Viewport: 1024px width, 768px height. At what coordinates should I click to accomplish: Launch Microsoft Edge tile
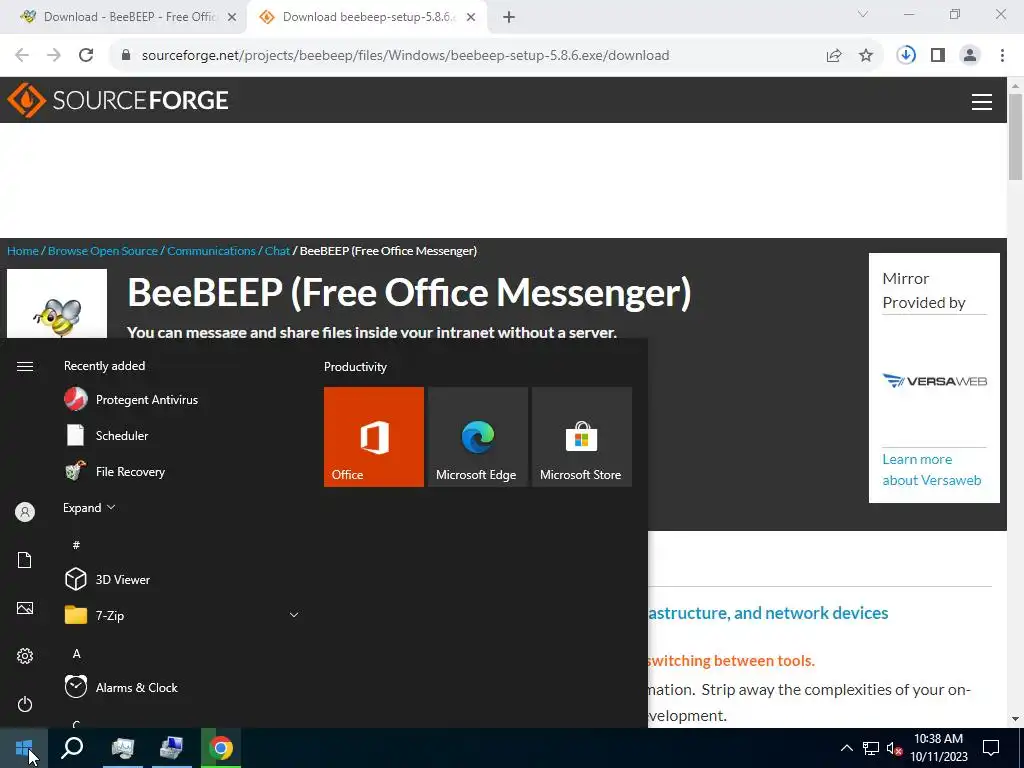[x=478, y=437]
